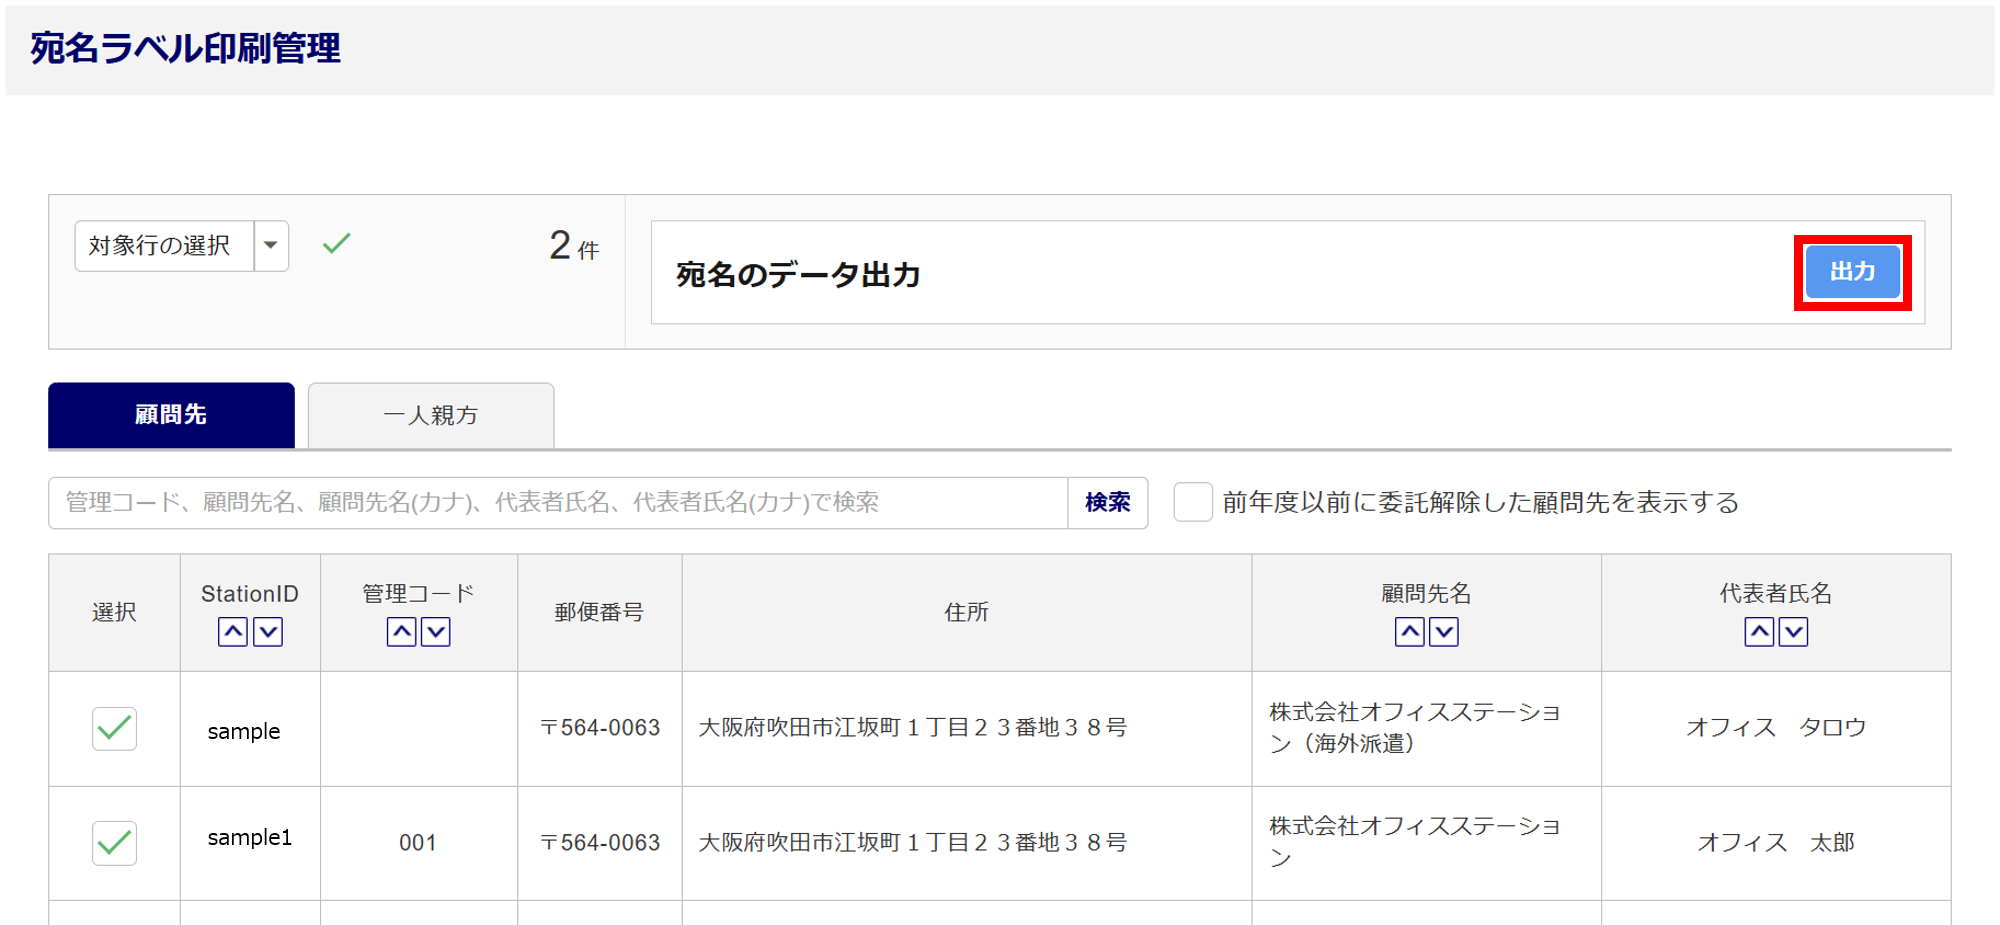Sort 顧問先名 column ascending
This screenshot has height=925, width=2000.
(1410, 632)
